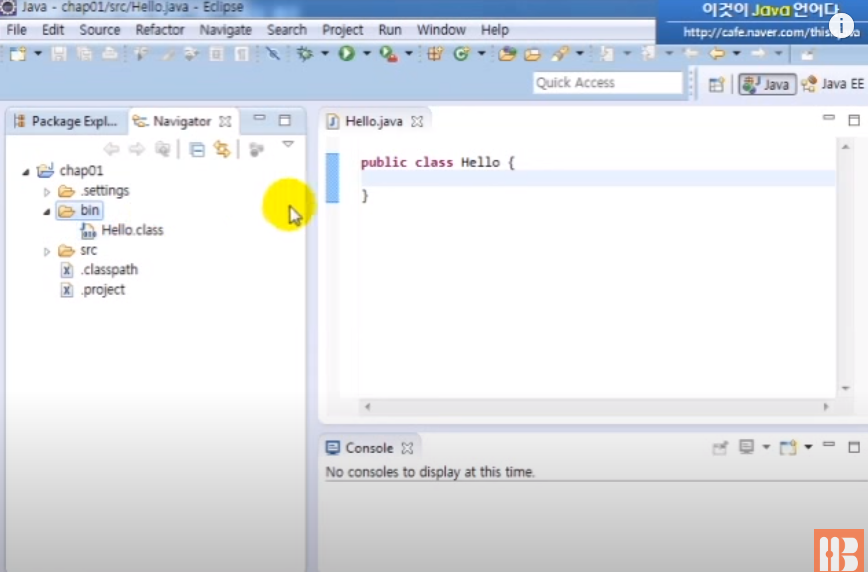Run the program with green play icon
Image resolution: width=868 pixels, height=572 pixels.
coord(347,54)
